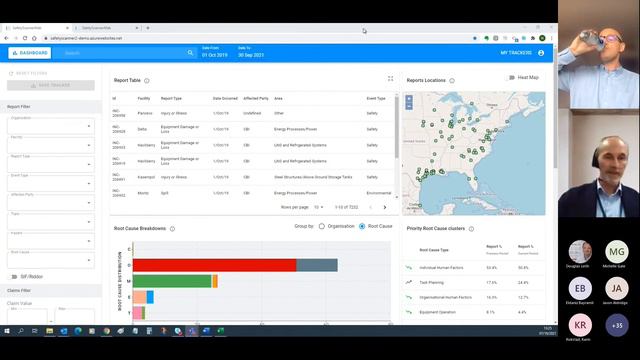This screenshot has width=640, height=360.
Task: Sort by the Event Type column header
Action: (376, 99)
